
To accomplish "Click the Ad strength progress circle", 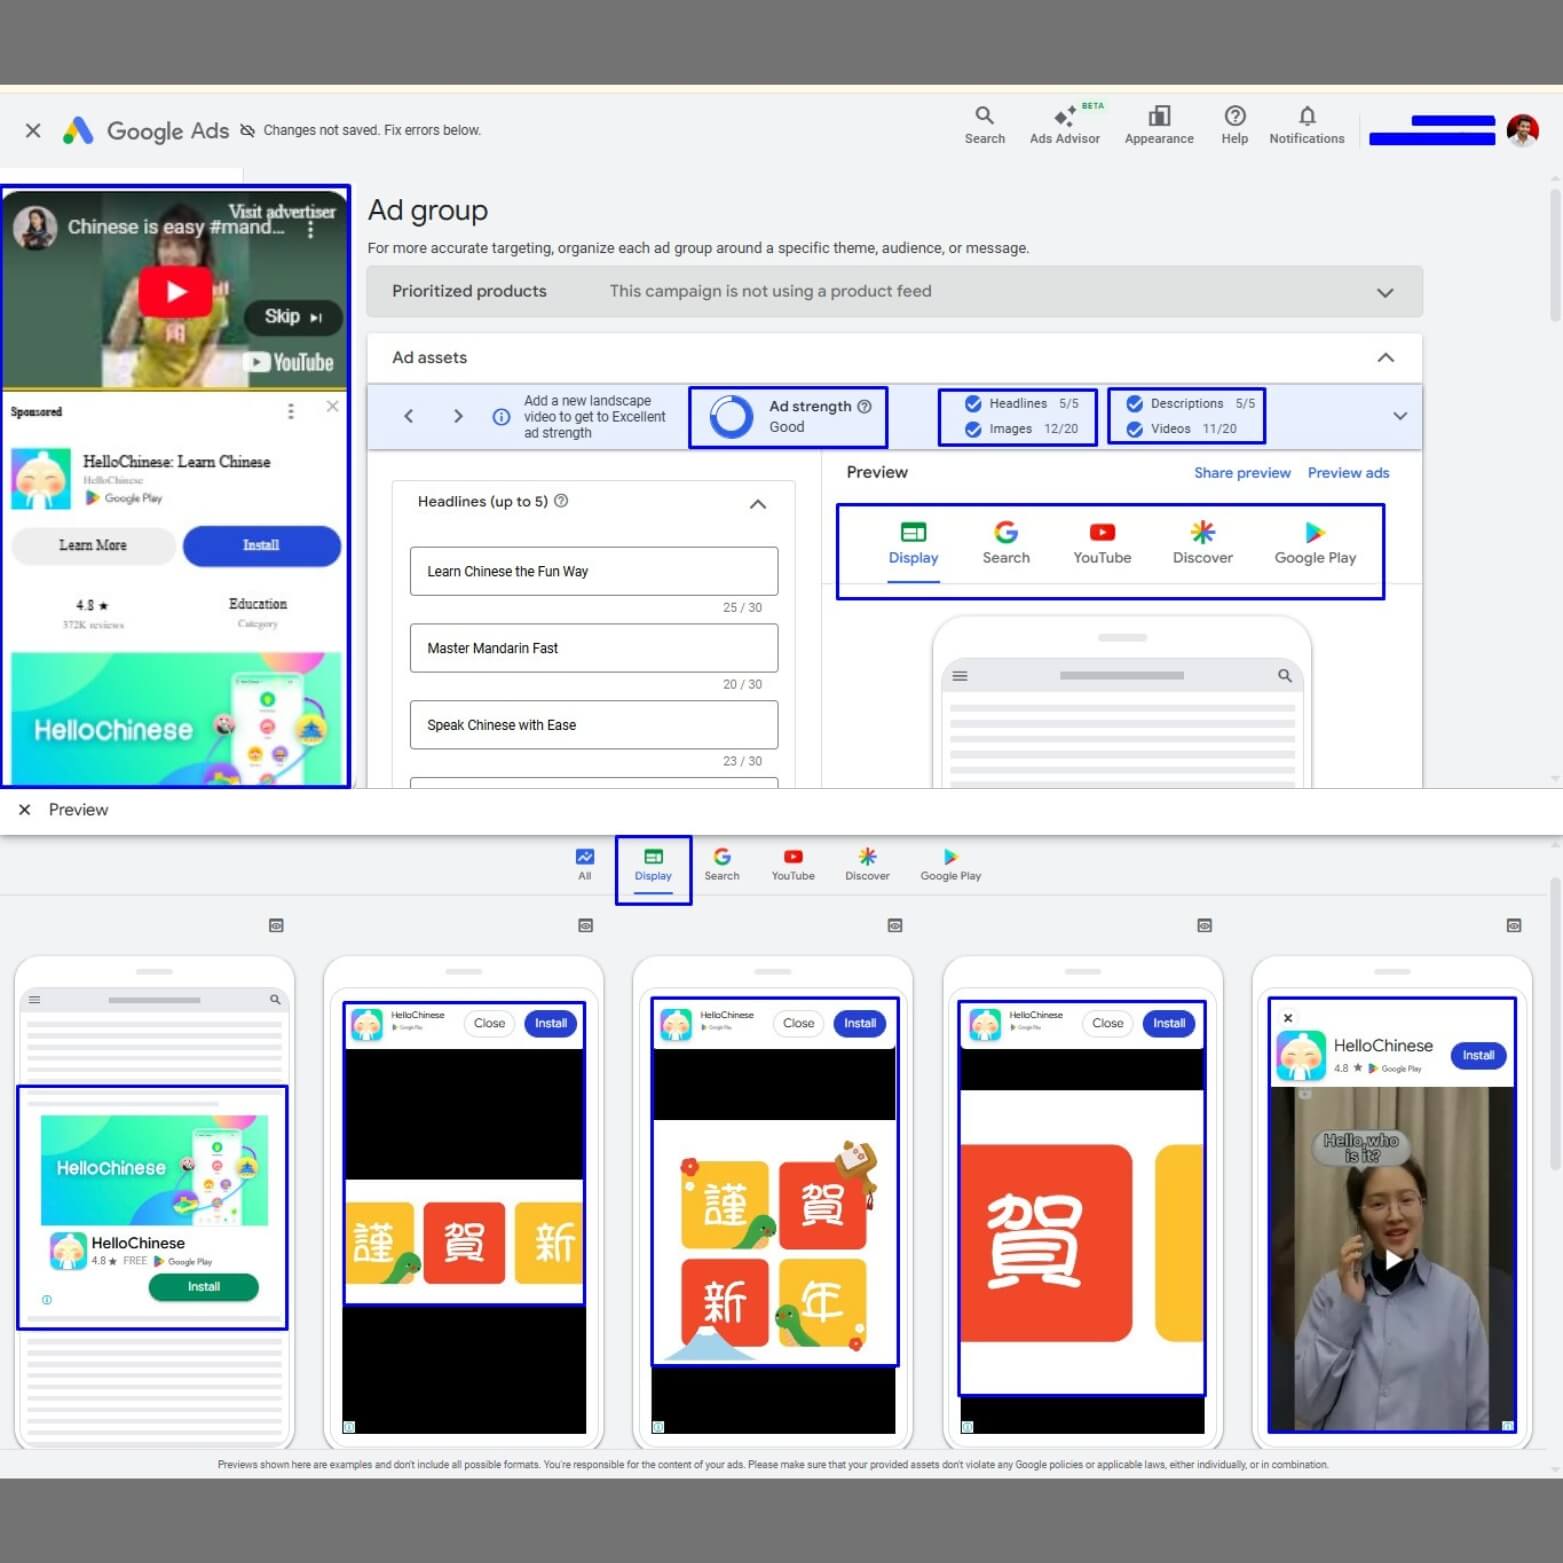I will 731,417.
